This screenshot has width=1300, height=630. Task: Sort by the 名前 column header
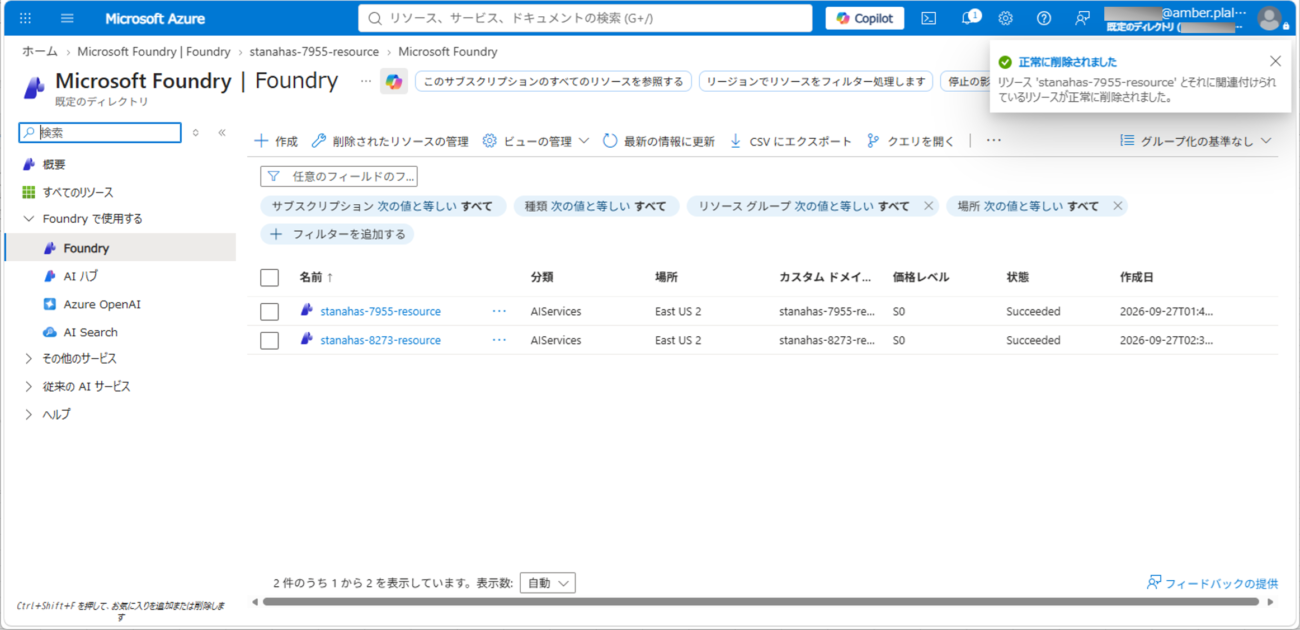pyautogui.click(x=316, y=277)
